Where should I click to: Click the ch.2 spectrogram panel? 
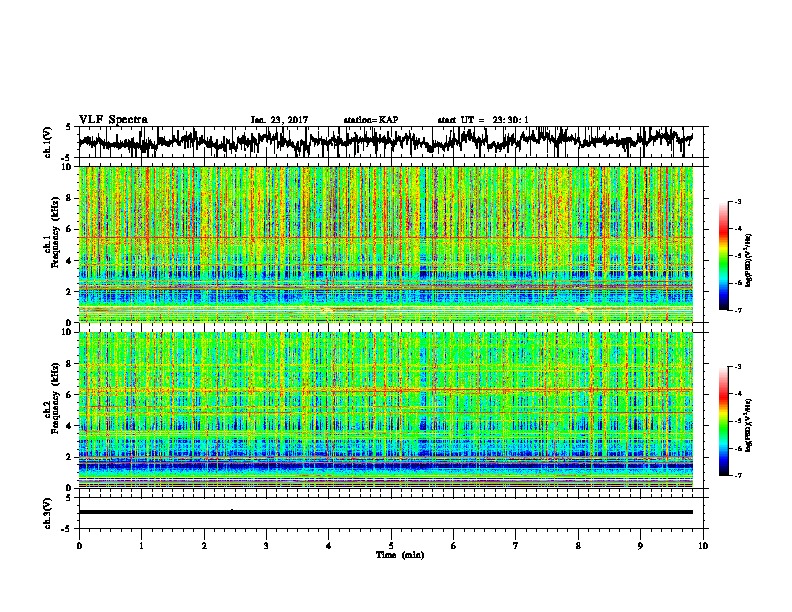click(x=386, y=410)
